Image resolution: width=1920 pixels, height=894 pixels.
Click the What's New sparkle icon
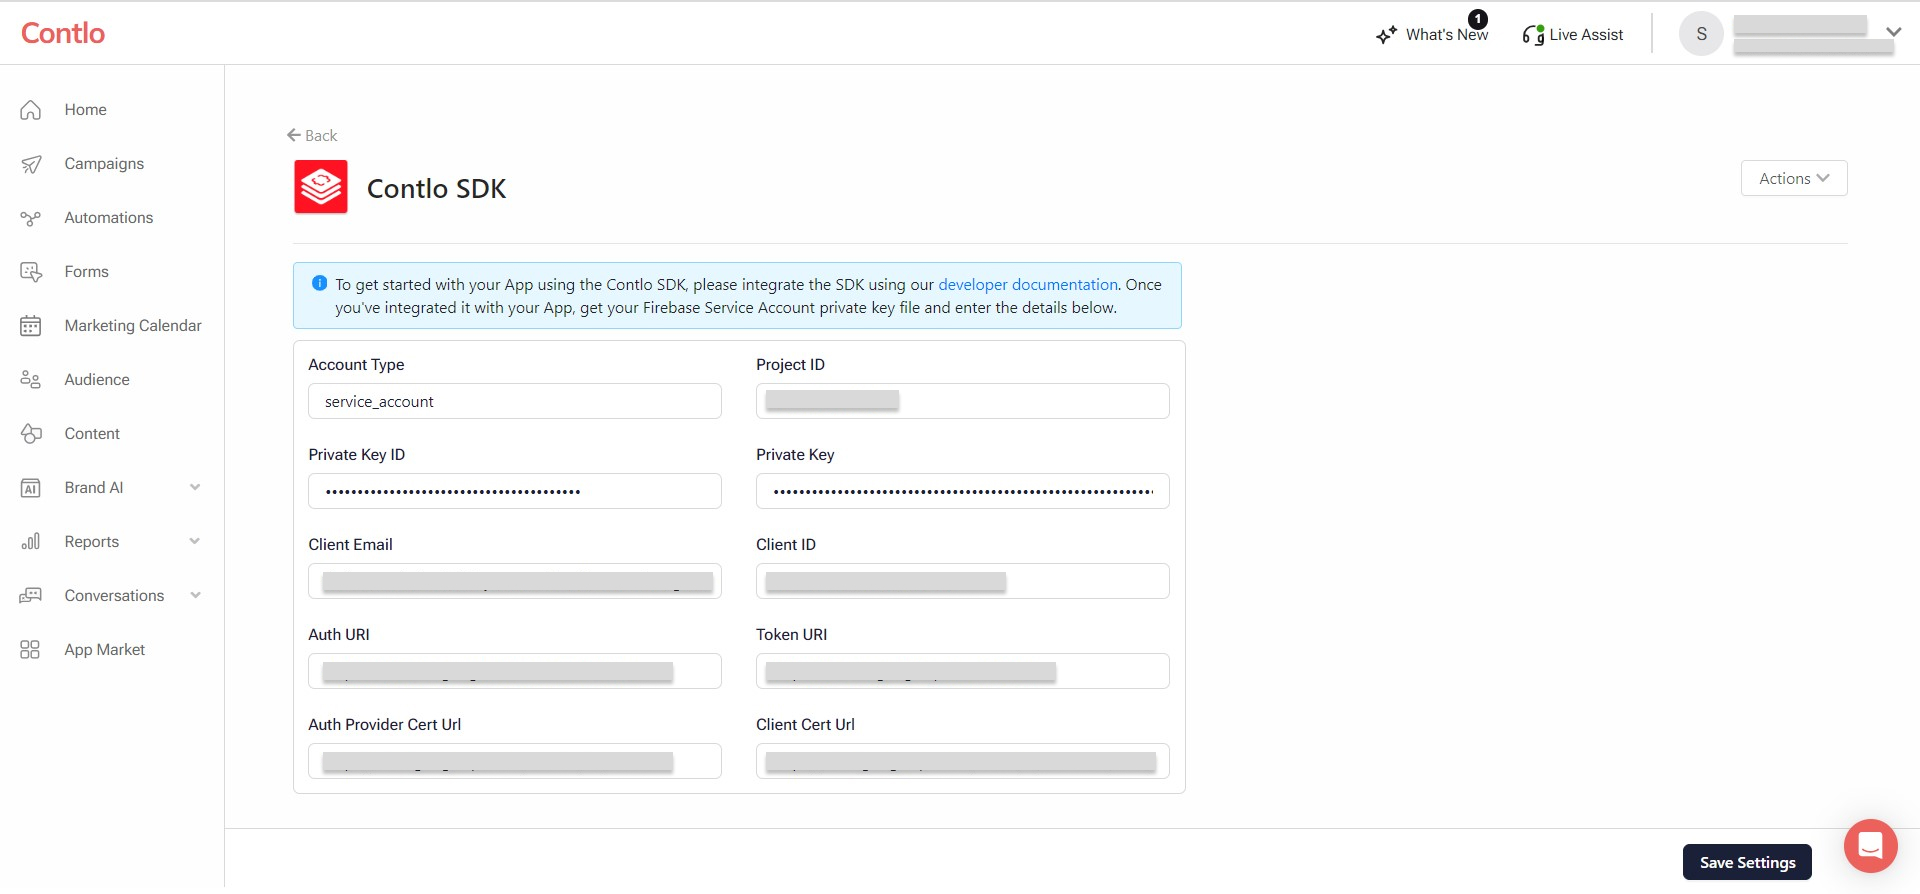pyautogui.click(x=1386, y=35)
